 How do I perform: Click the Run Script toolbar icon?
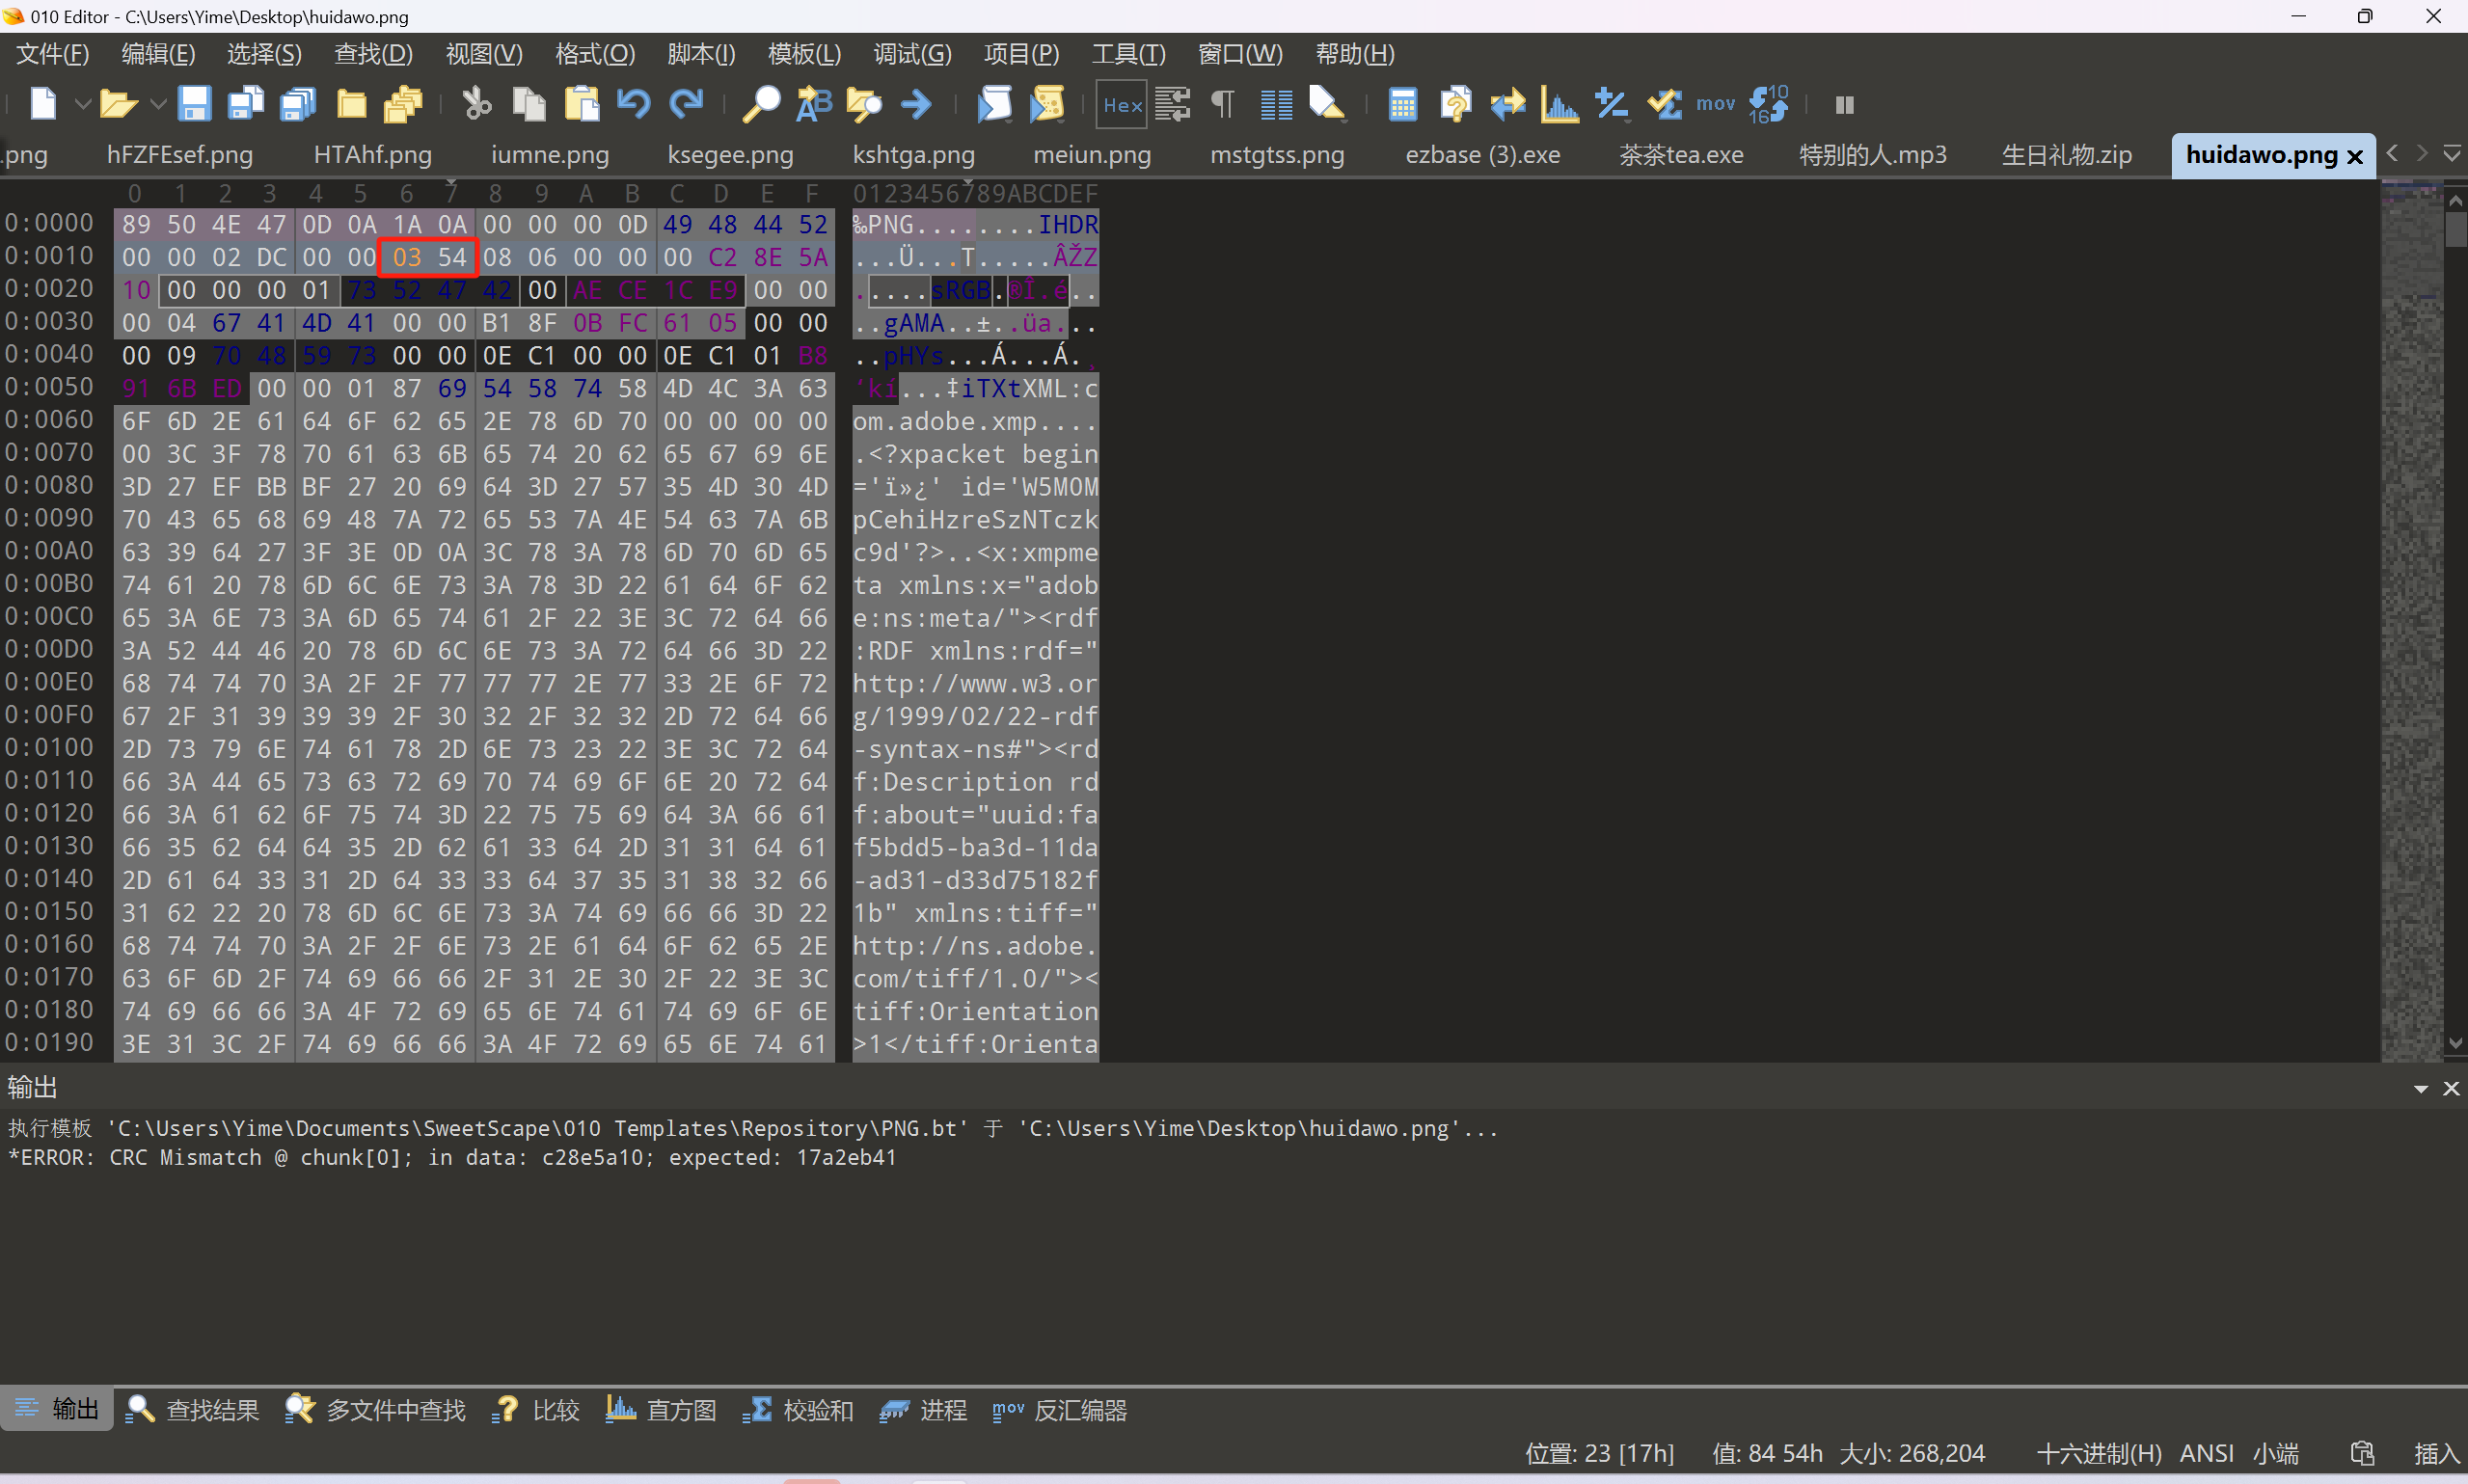(994, 104)
